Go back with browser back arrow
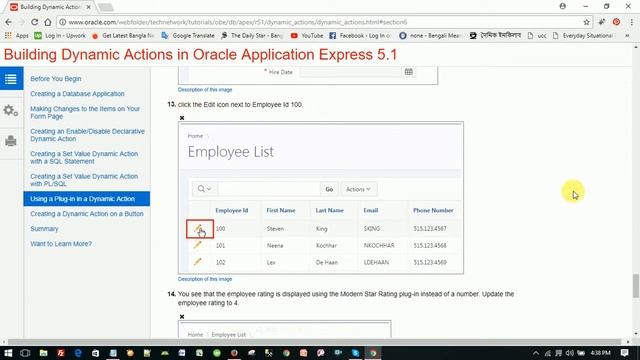 point(9,22)
